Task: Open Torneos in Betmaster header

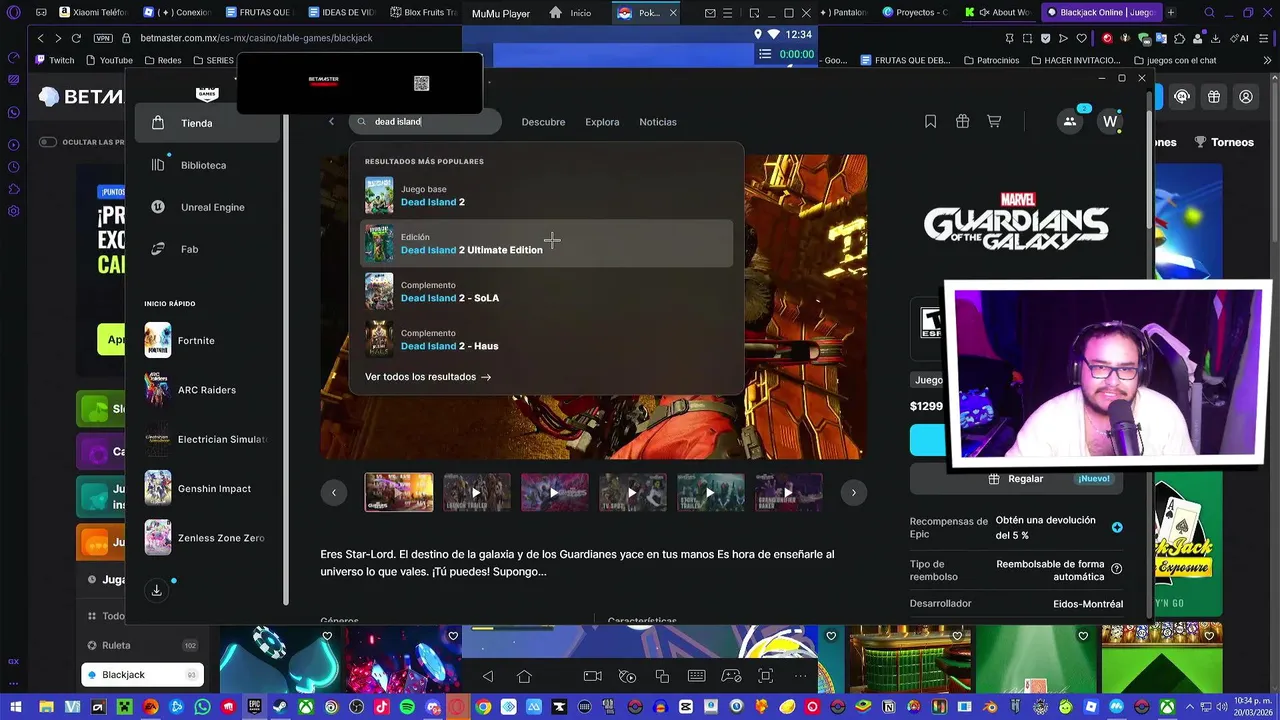Action: tap(1225, 142)
